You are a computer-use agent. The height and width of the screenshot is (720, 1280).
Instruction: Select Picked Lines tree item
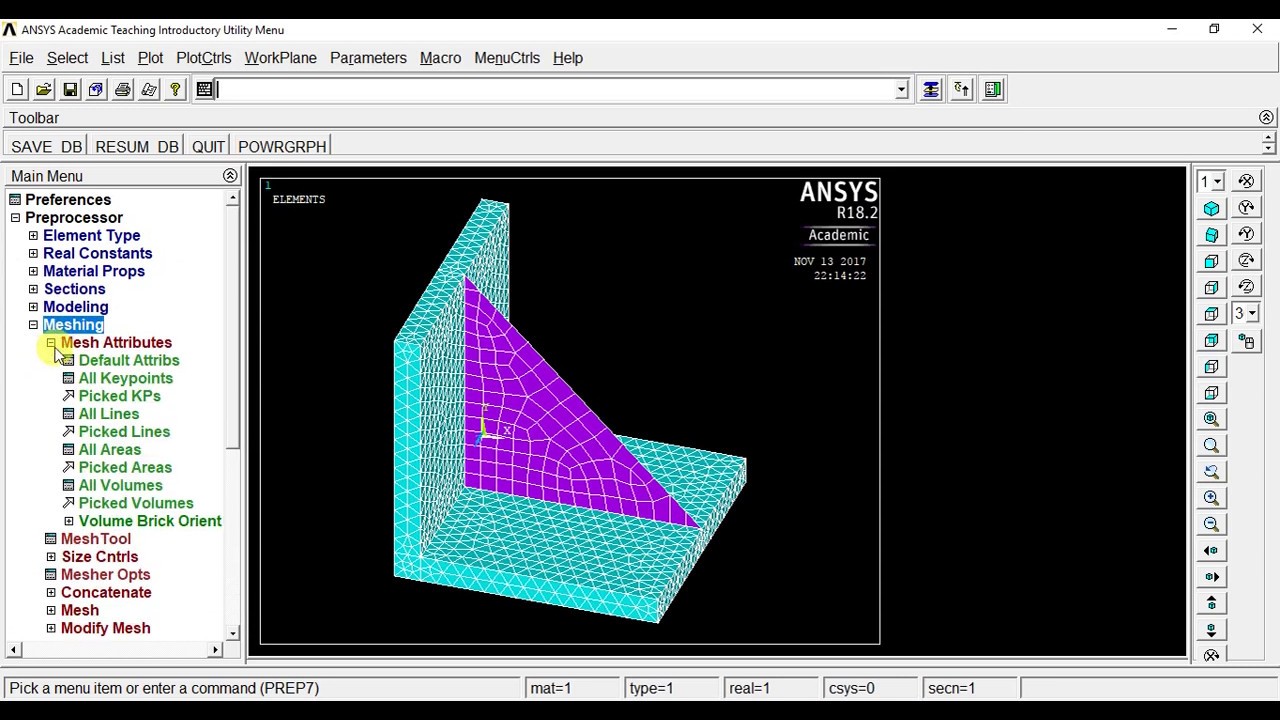[x=124, y=432]
